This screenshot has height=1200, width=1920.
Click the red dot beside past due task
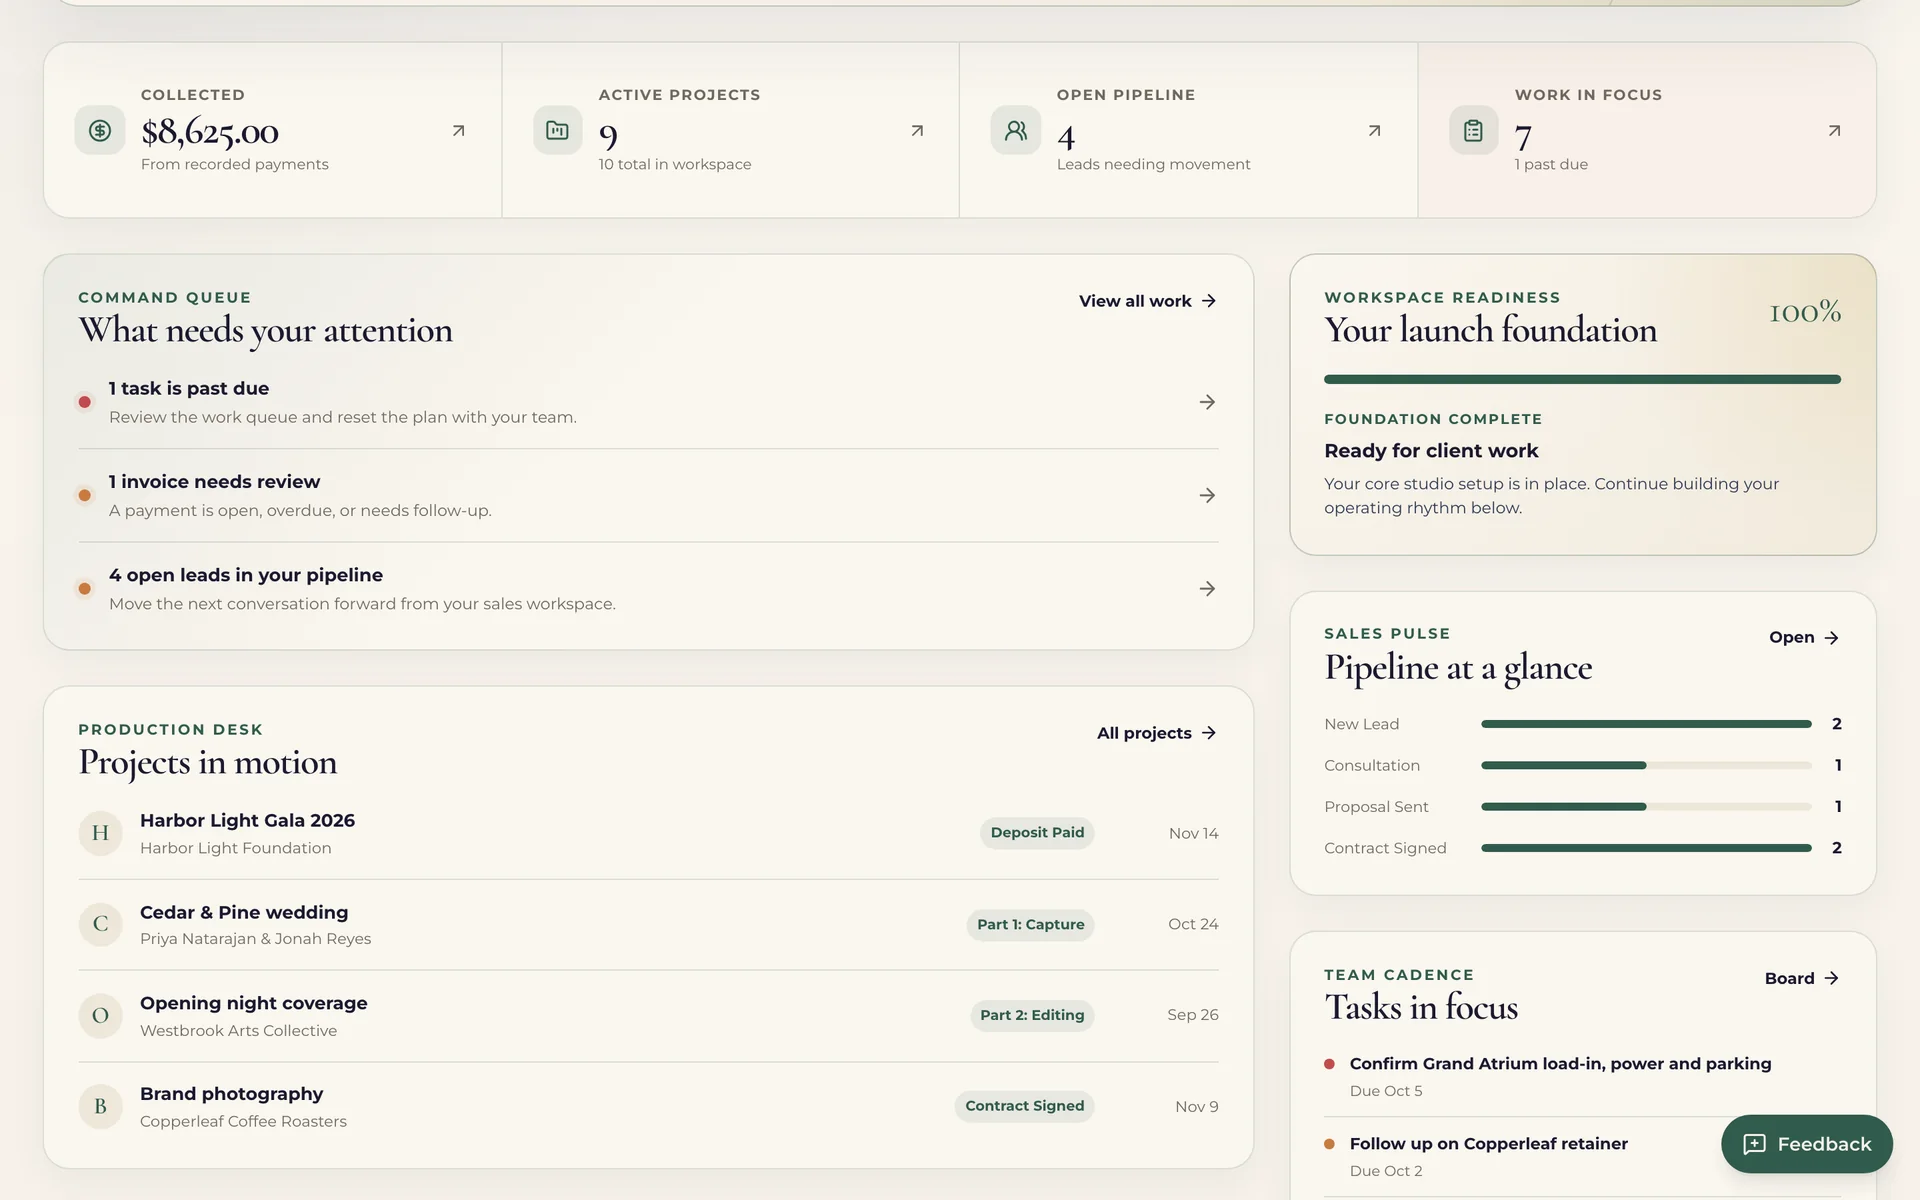point(85,402)
